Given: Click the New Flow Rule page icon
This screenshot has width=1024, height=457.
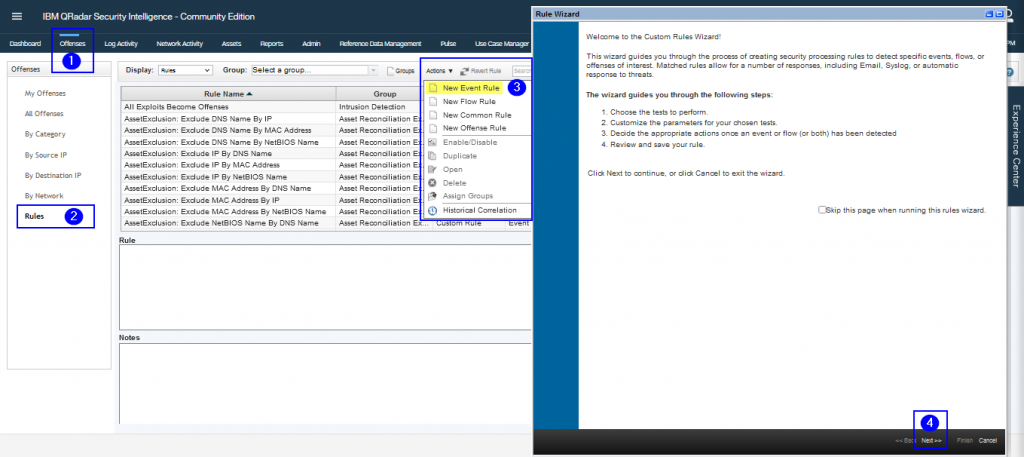Looking at the screenshot, I should tap(432, 101).
